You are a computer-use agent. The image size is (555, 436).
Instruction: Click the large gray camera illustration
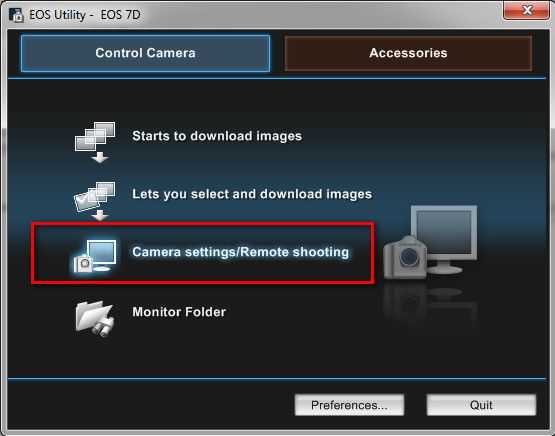pyautogui.click(x=406, y=257)
